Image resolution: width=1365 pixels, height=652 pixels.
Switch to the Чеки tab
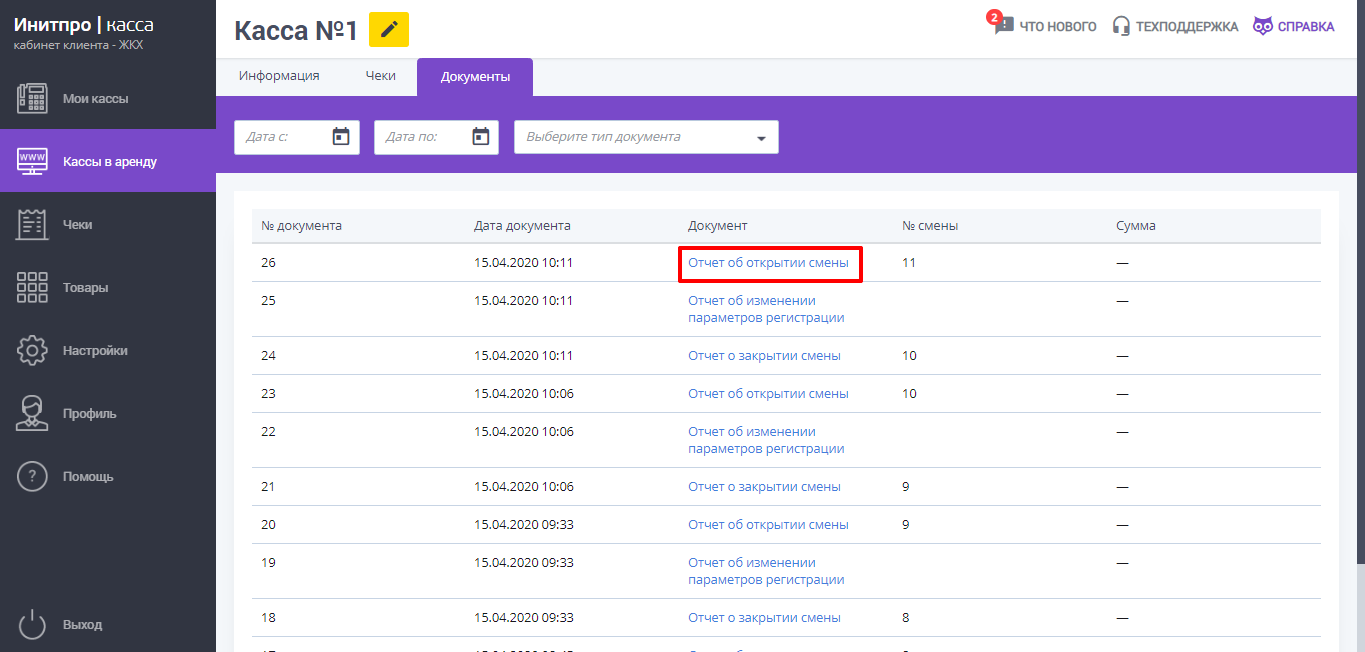coord(380,76)
